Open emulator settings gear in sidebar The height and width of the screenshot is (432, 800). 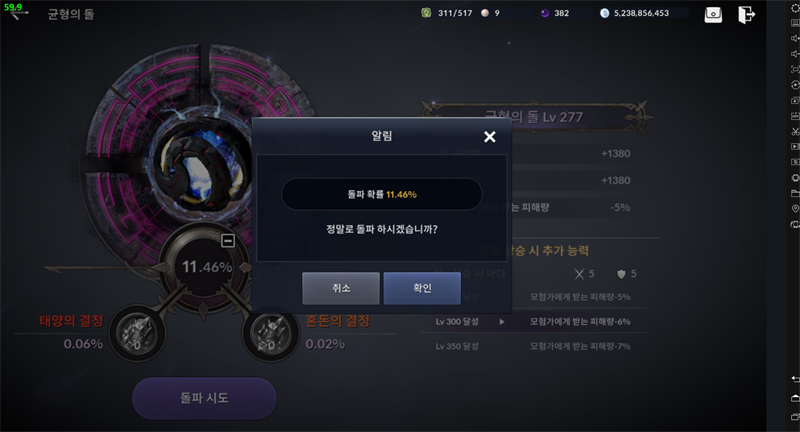pos(795,8)
